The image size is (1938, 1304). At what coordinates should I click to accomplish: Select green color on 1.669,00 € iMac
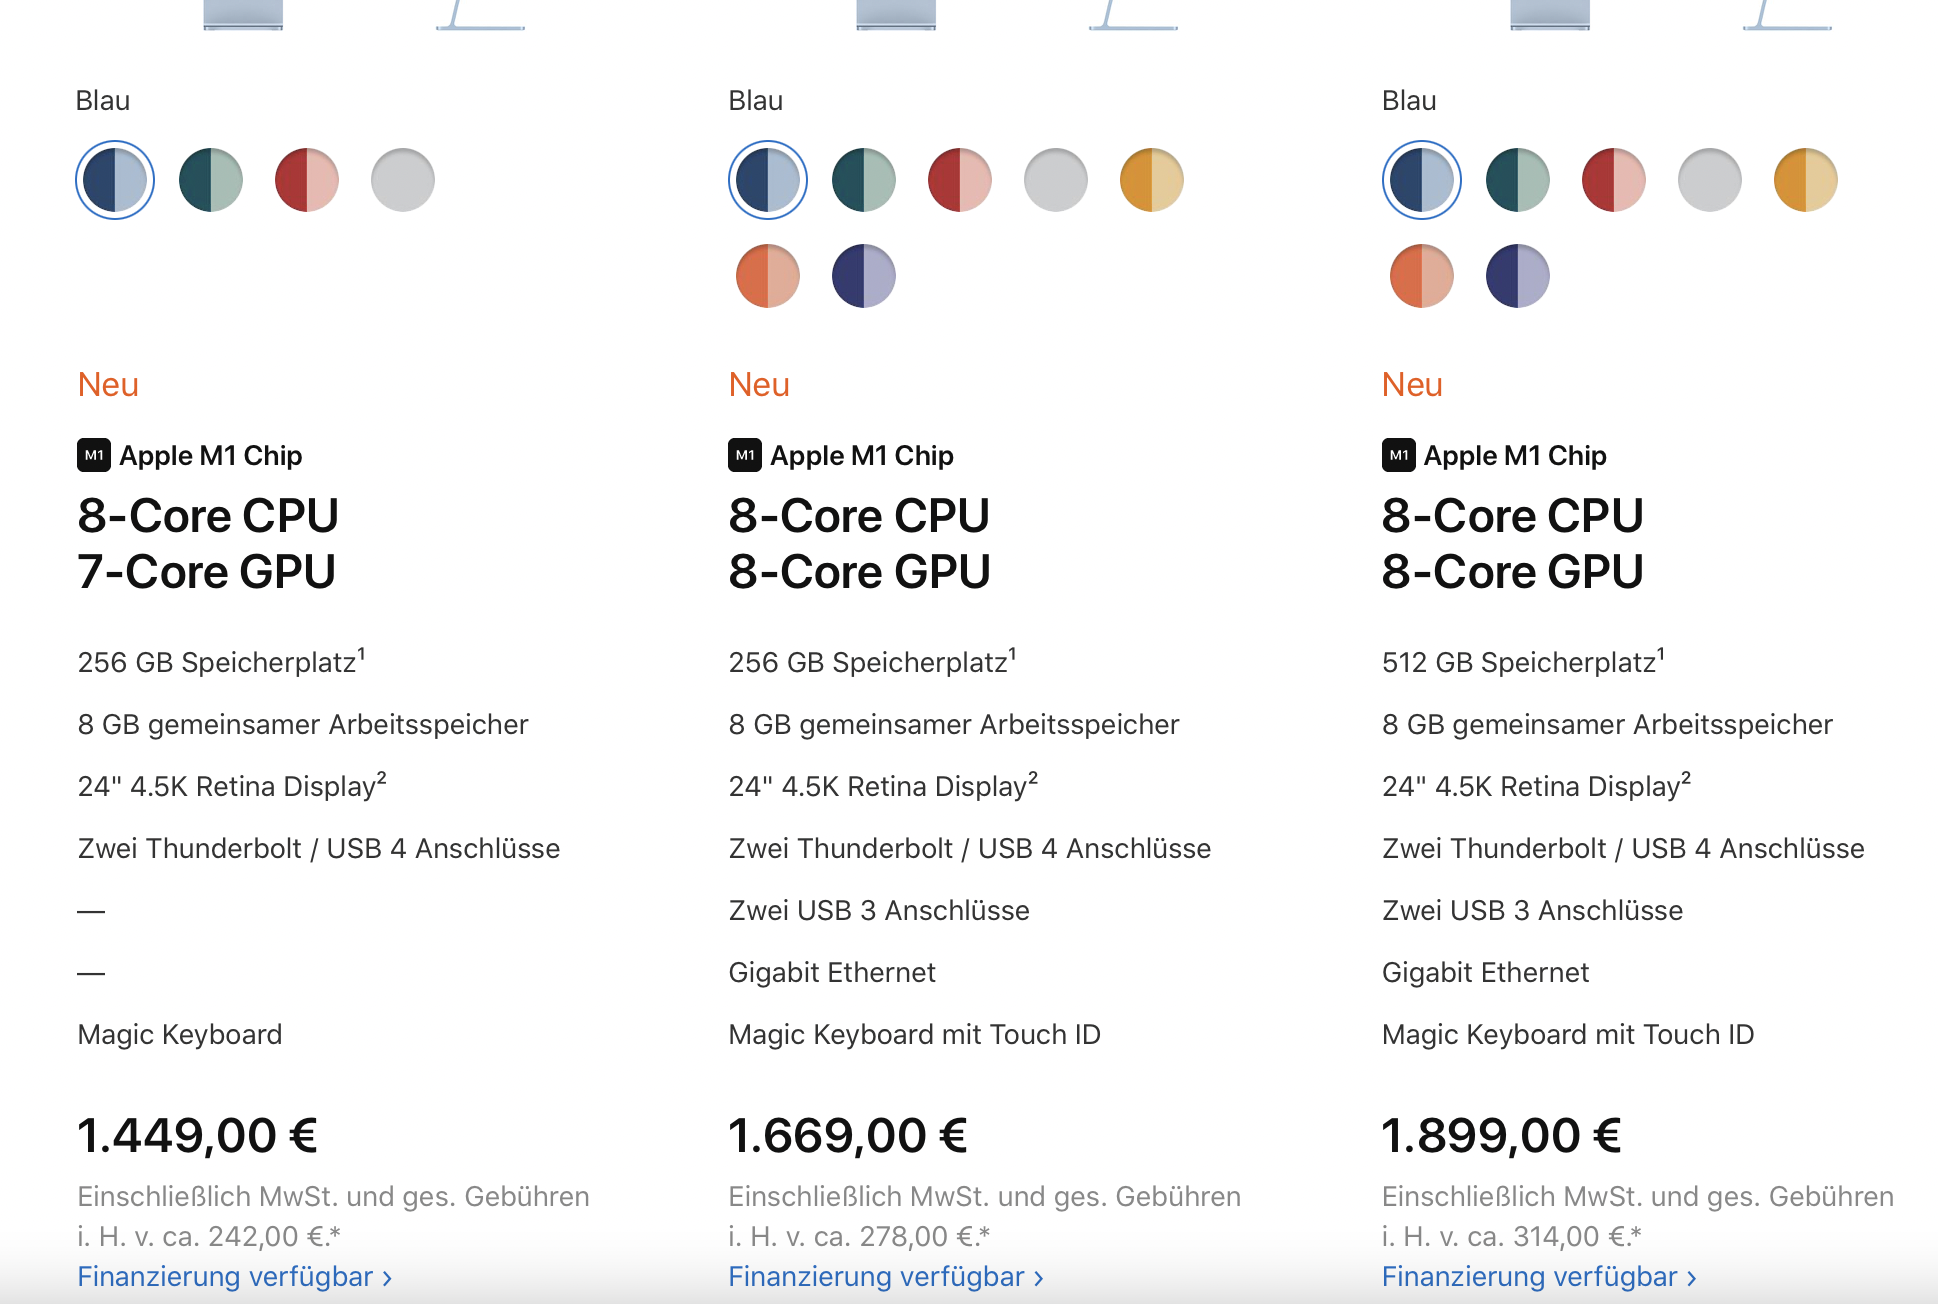[864, 180]
